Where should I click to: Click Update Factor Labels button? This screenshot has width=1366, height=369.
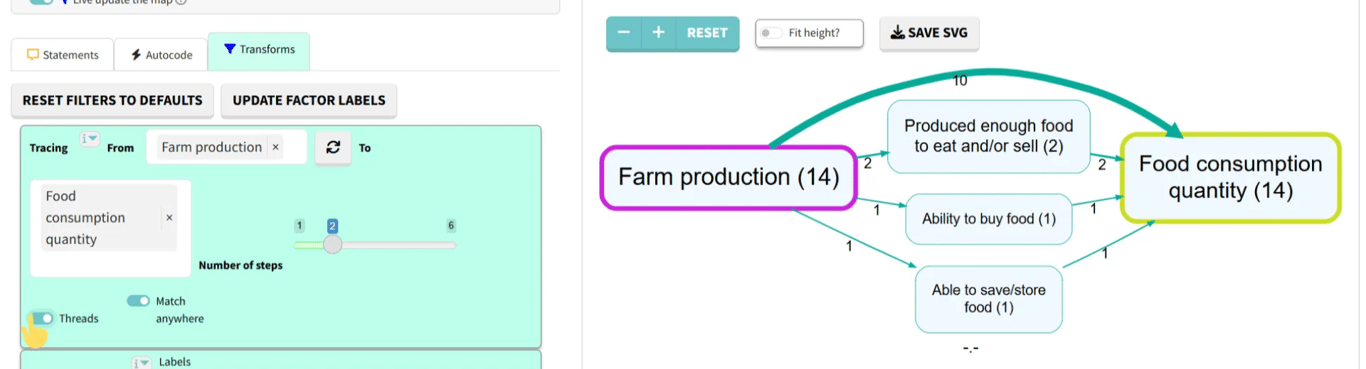309,100
